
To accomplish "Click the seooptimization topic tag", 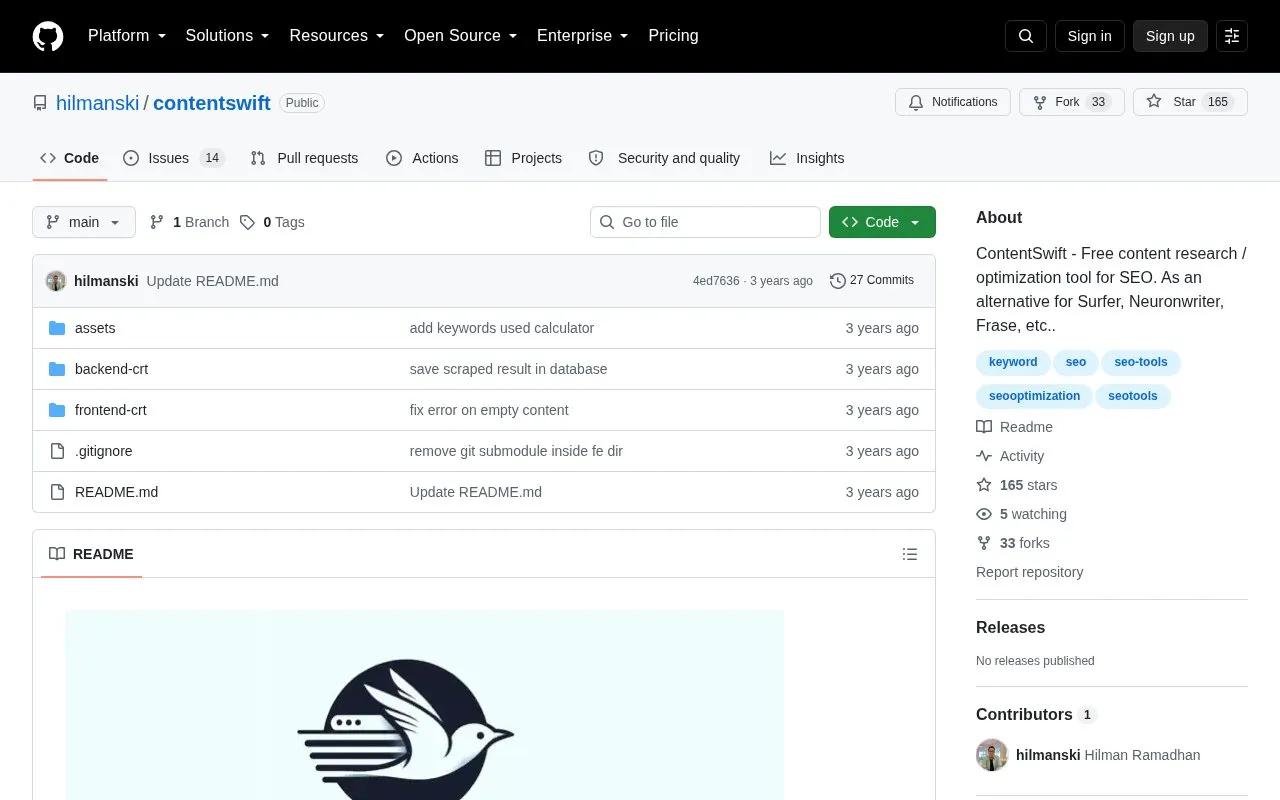I will click(1034, 396).
